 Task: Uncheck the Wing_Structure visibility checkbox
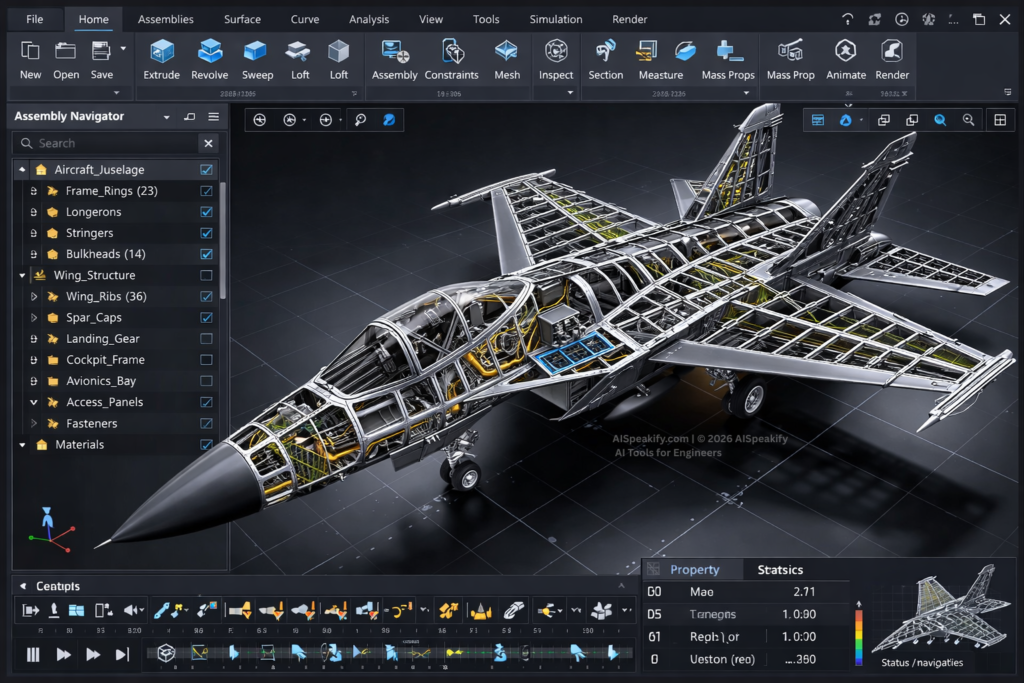208,275
